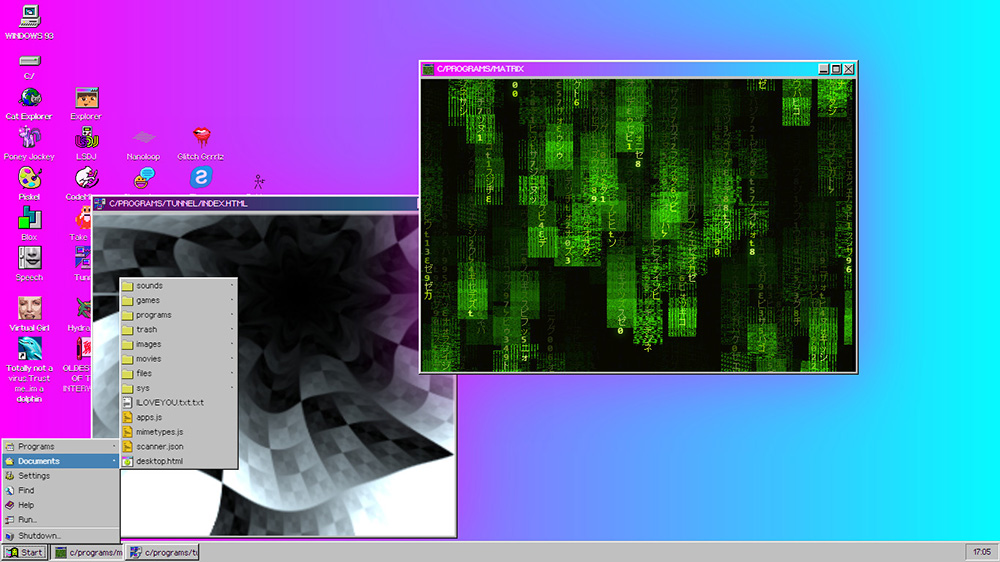Click the Start button on taskbar
1000x562 pixels.
pos(24,552)
